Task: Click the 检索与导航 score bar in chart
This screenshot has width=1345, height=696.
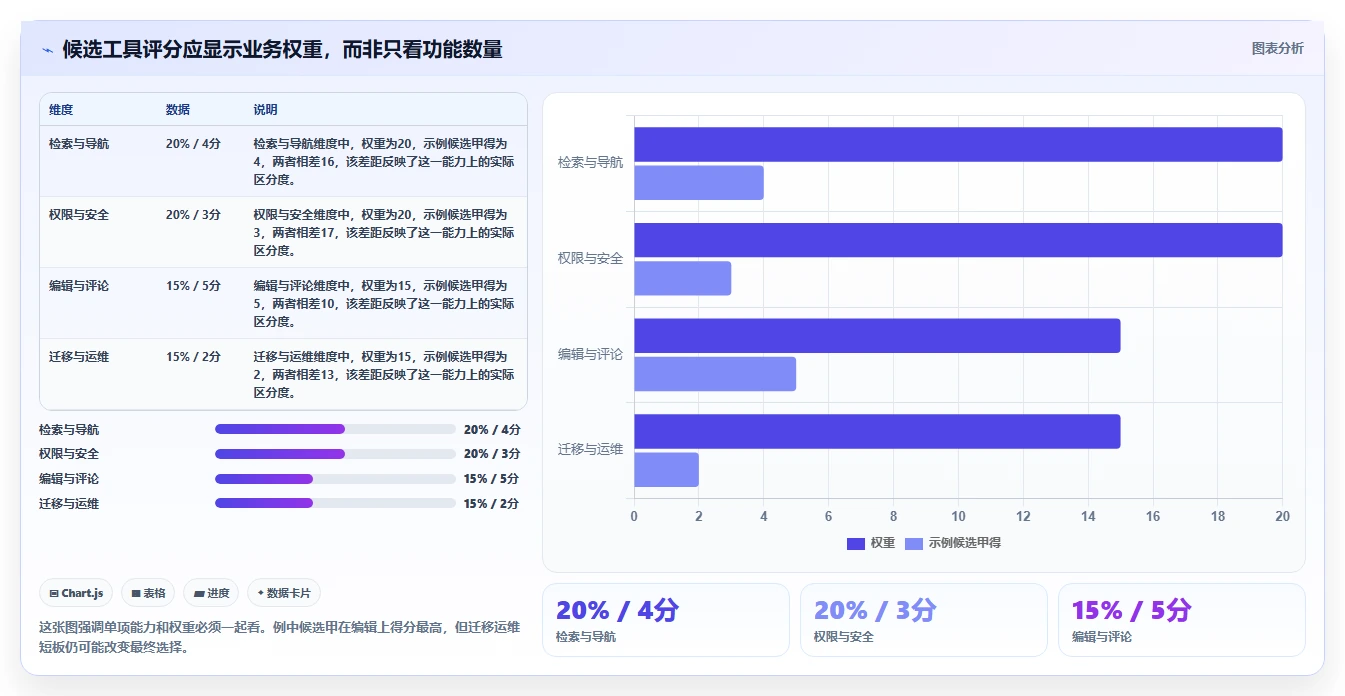Action: click(699, 183)
